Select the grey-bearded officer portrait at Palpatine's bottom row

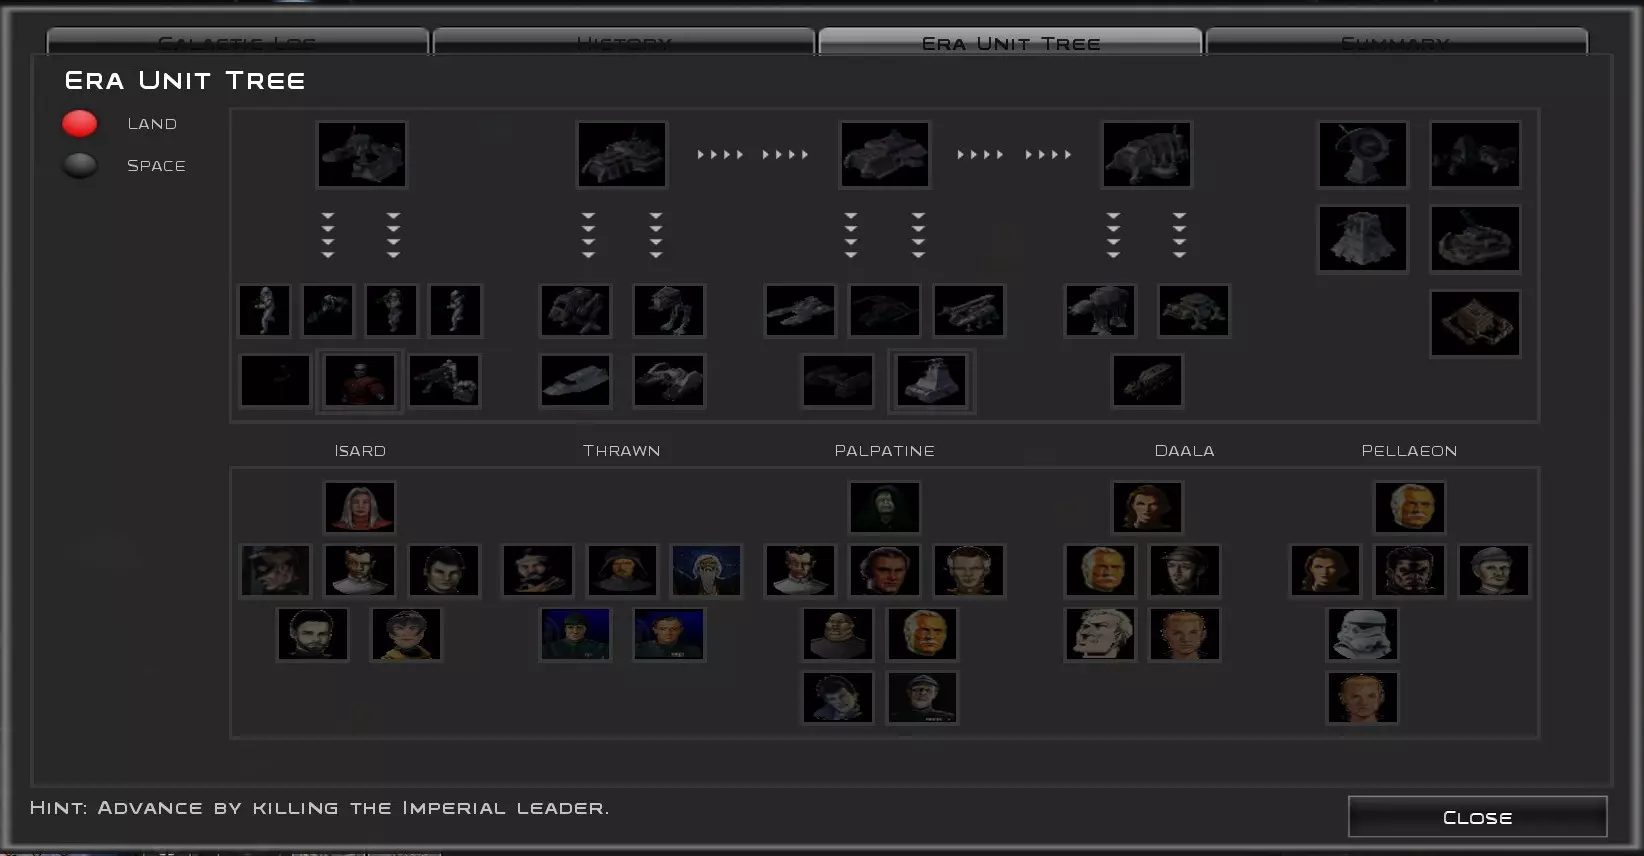pyautogui.click(x=922, y=697)
